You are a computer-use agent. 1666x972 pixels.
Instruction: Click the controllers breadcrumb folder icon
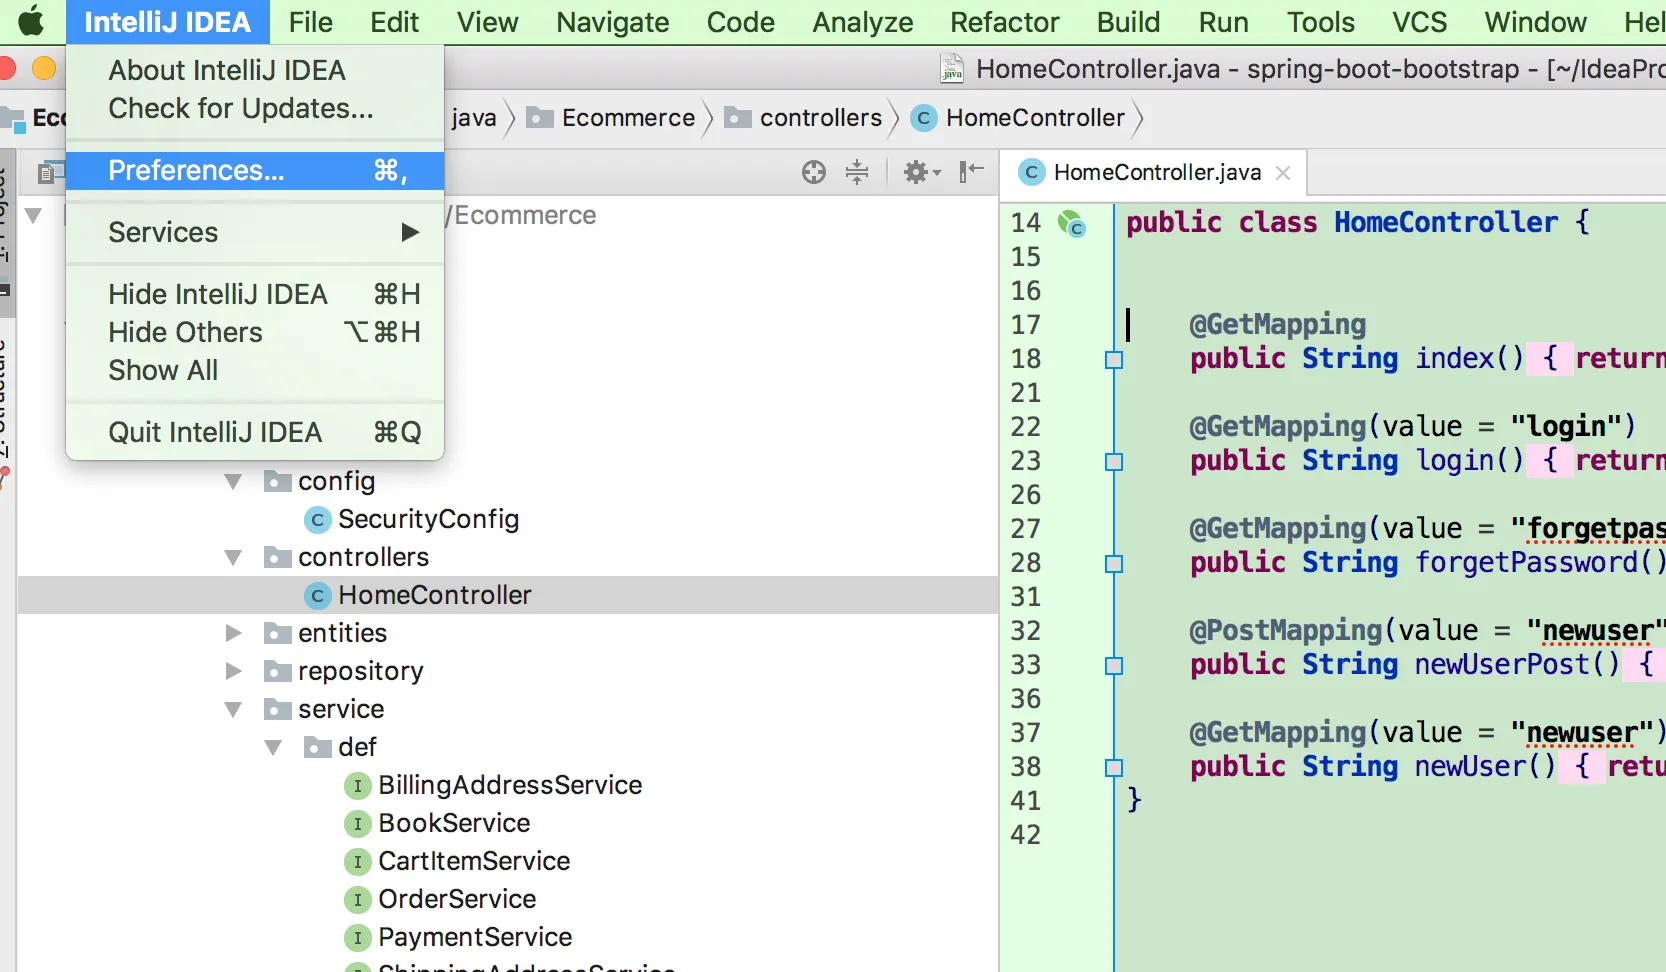[738, 118]
